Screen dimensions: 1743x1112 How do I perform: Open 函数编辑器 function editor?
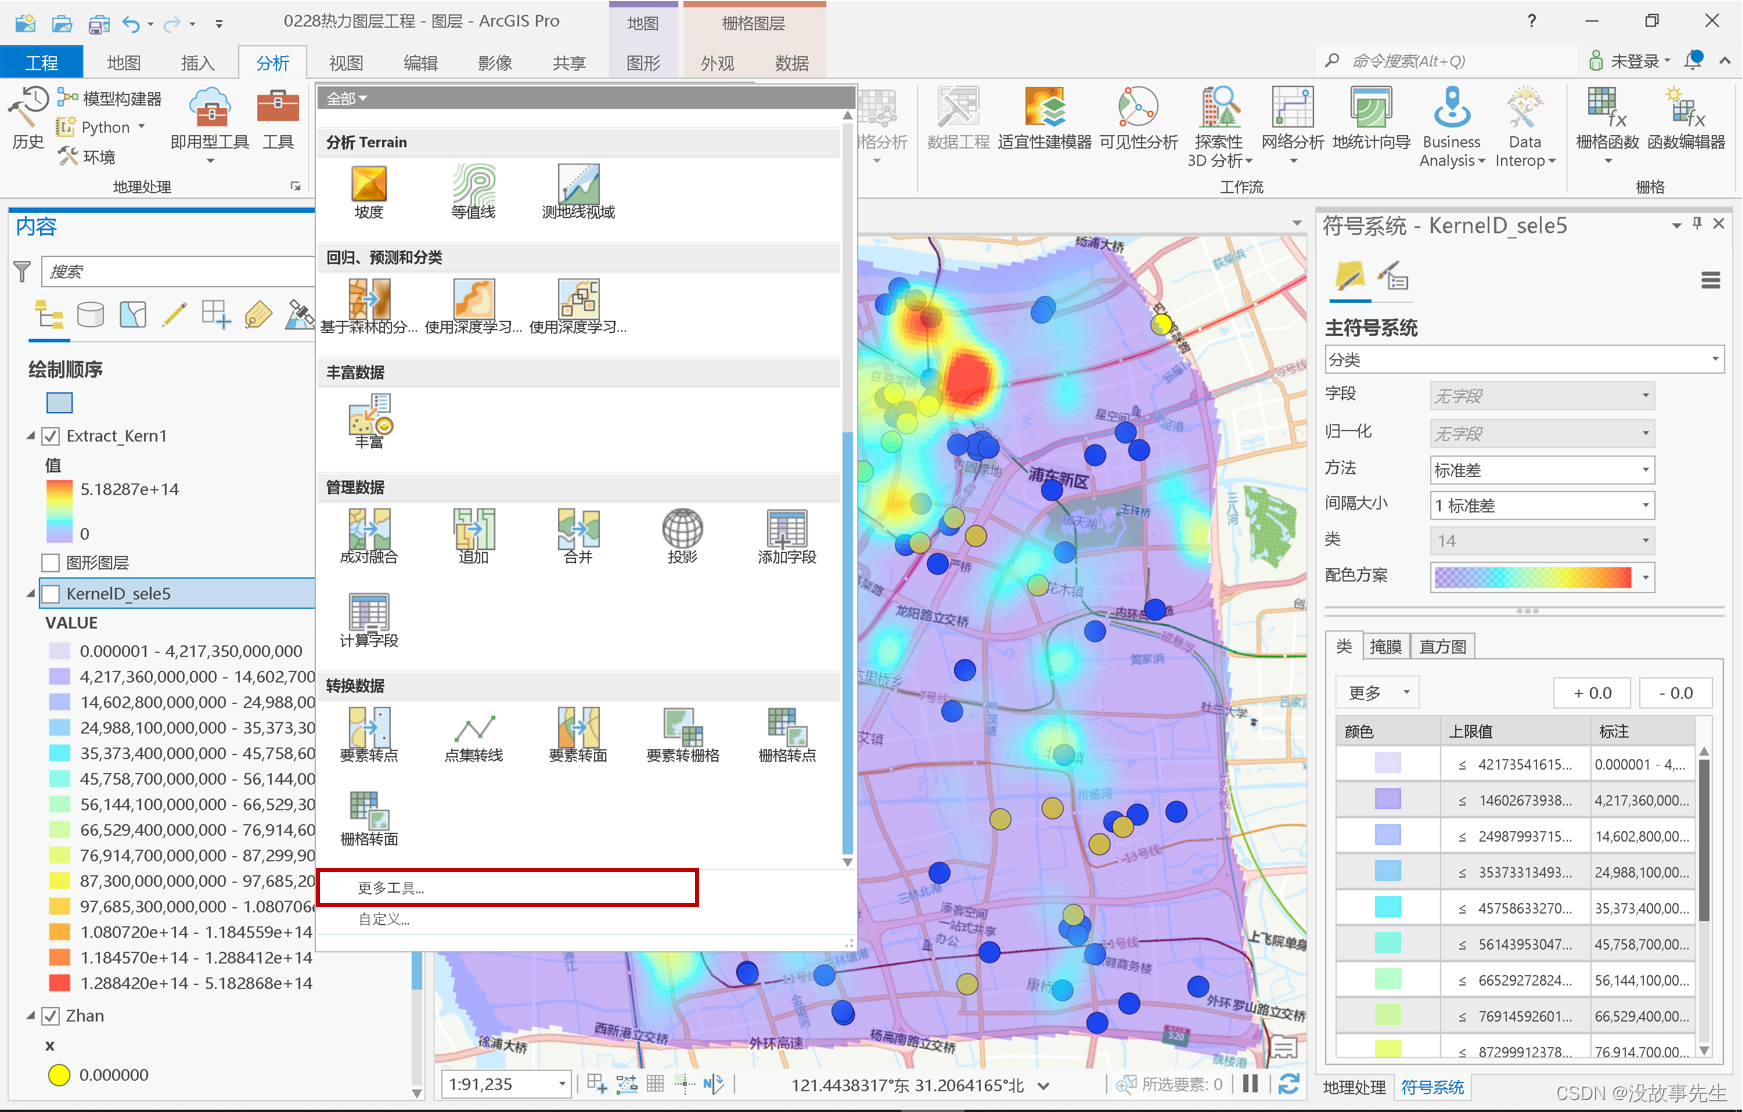point(1686,119)
